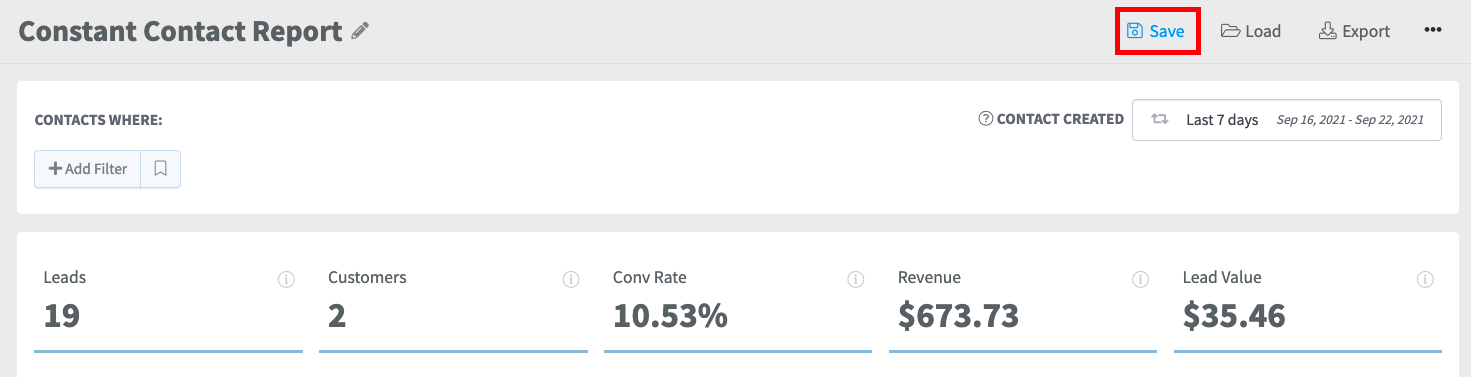Image resolution: width=1471 pixels, height=377 pixels.
Task: Export the report
Action: (x=1354, y=31)
